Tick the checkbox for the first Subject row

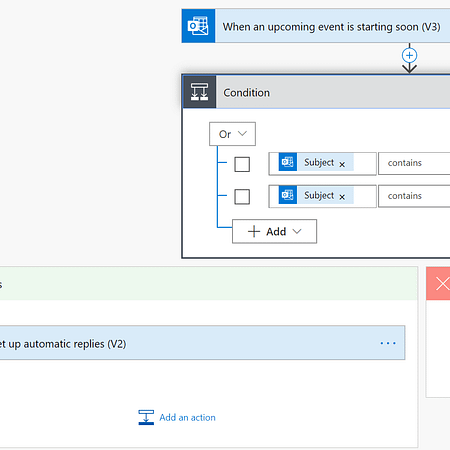tap(242, 164)
